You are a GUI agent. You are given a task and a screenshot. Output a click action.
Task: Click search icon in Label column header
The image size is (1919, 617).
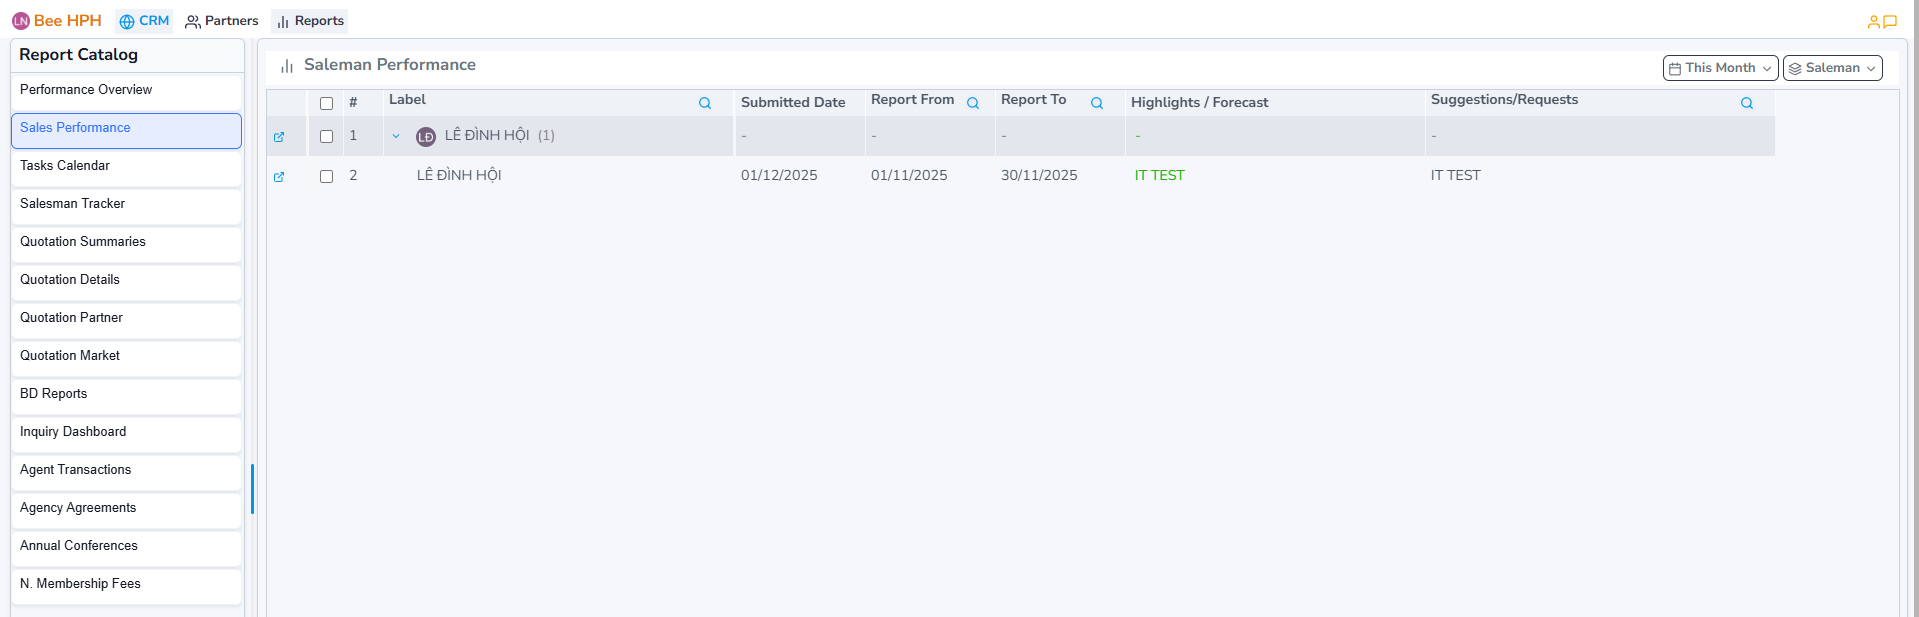pyautogui.click(x=705, y=103)
